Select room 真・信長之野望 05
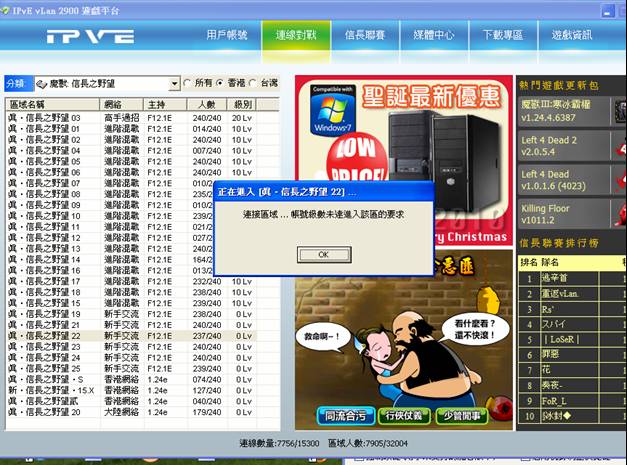 [131, 162]
